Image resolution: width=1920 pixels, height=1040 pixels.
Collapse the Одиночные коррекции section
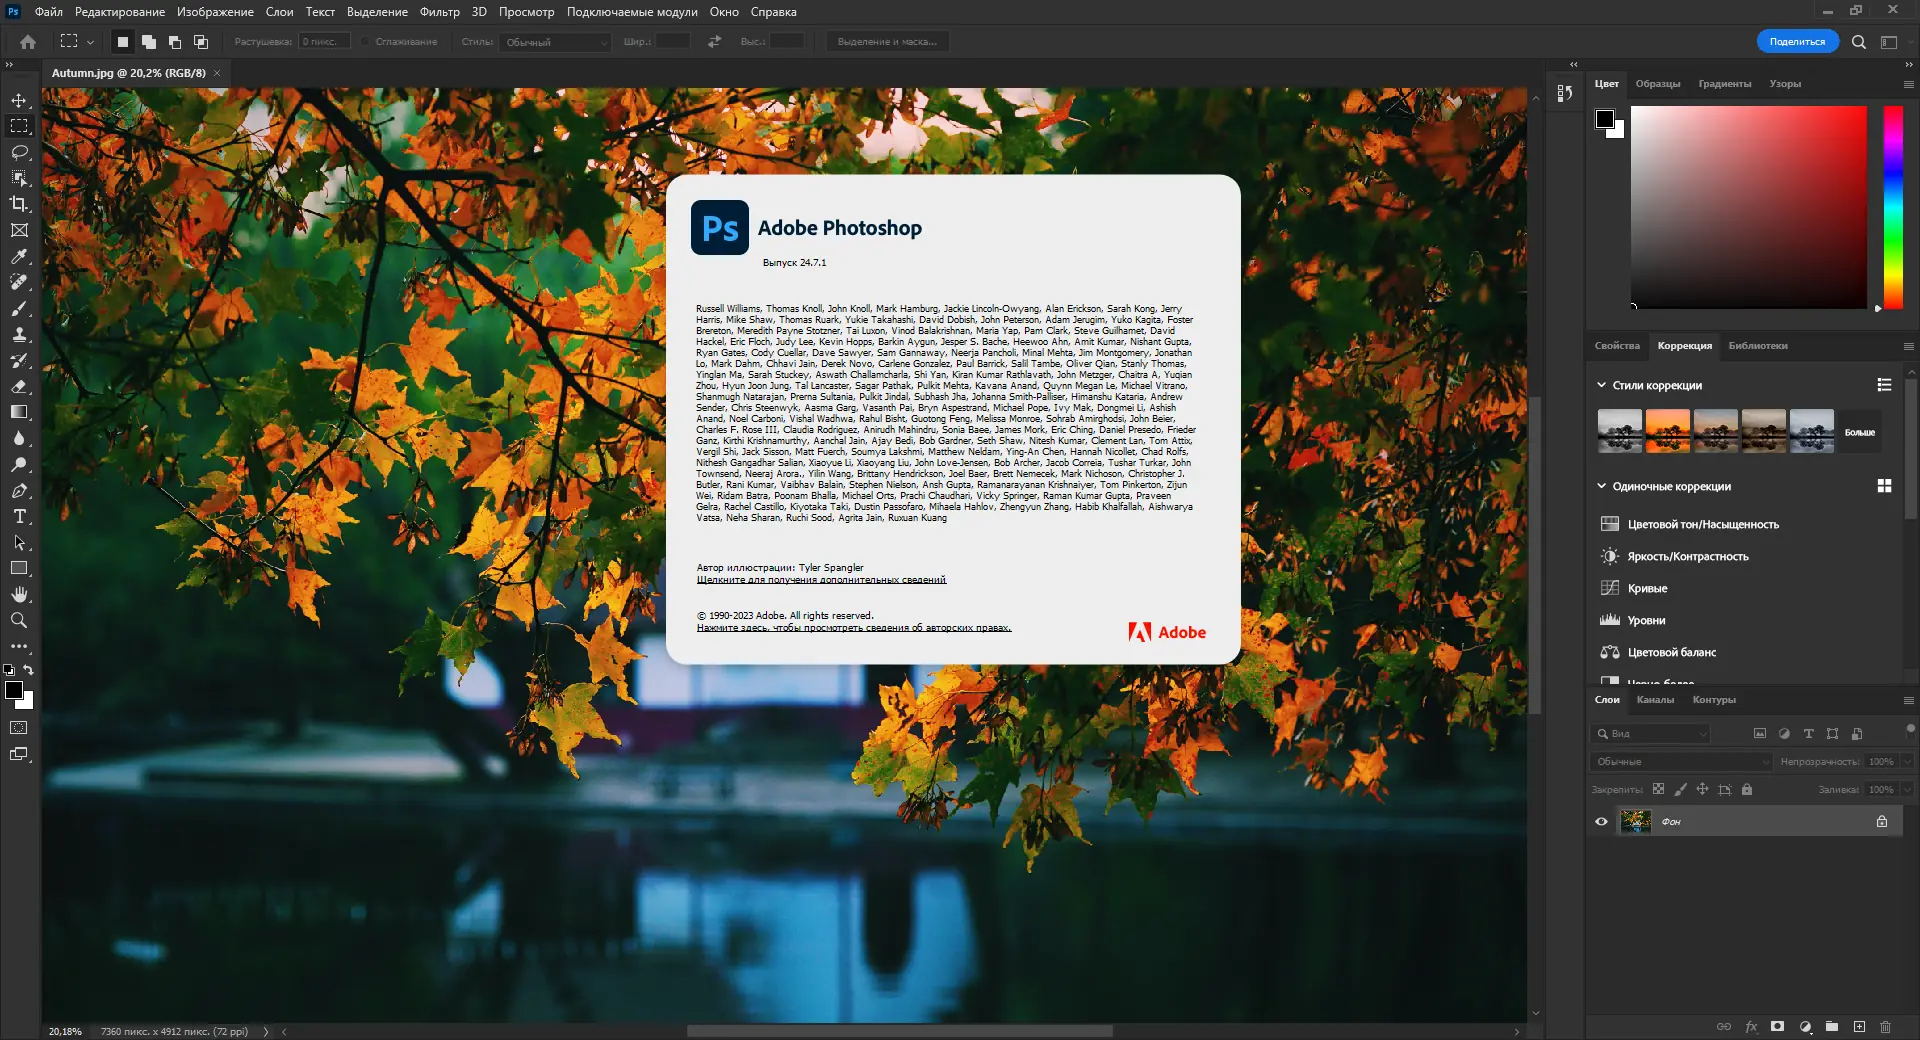pos(1601,486)
